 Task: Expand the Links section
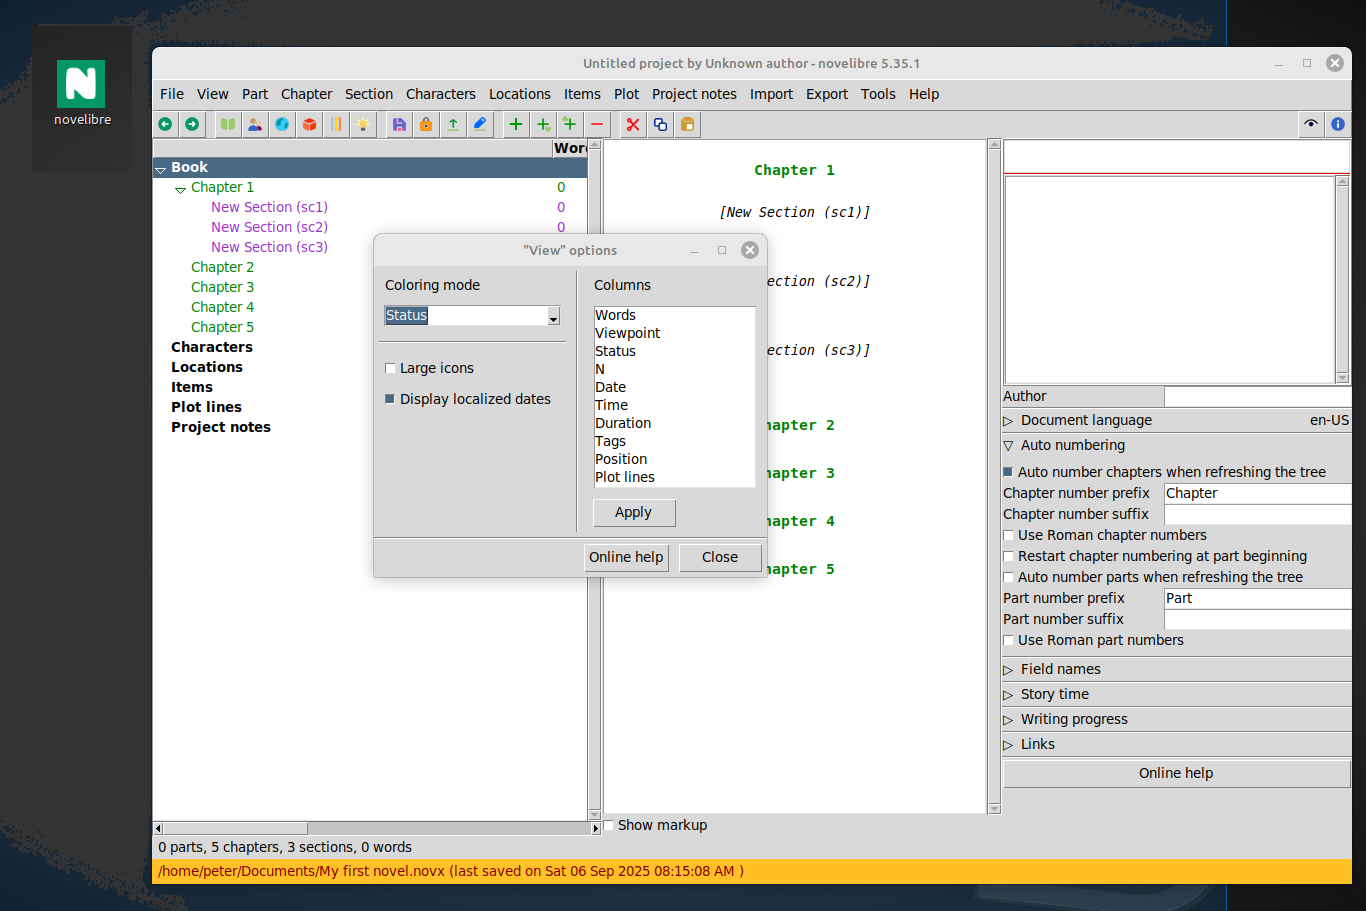click(x=1008, y=745)
